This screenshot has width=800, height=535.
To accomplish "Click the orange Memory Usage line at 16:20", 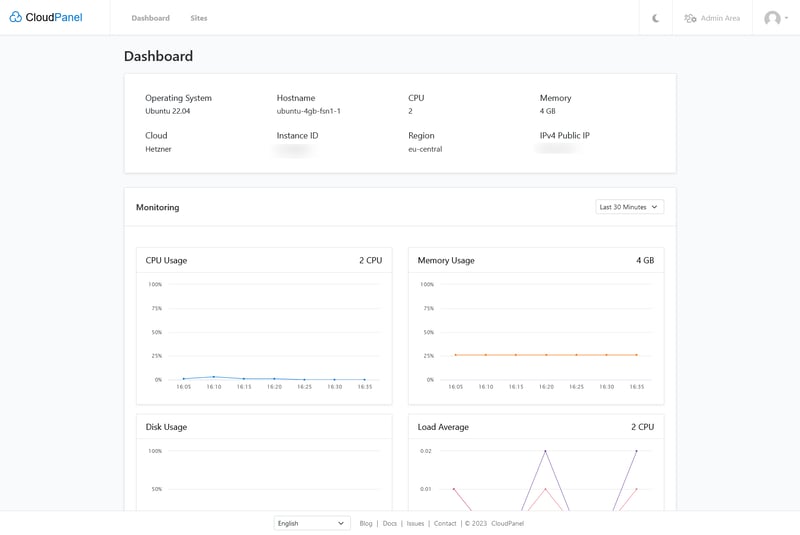I will click(546, 355).
